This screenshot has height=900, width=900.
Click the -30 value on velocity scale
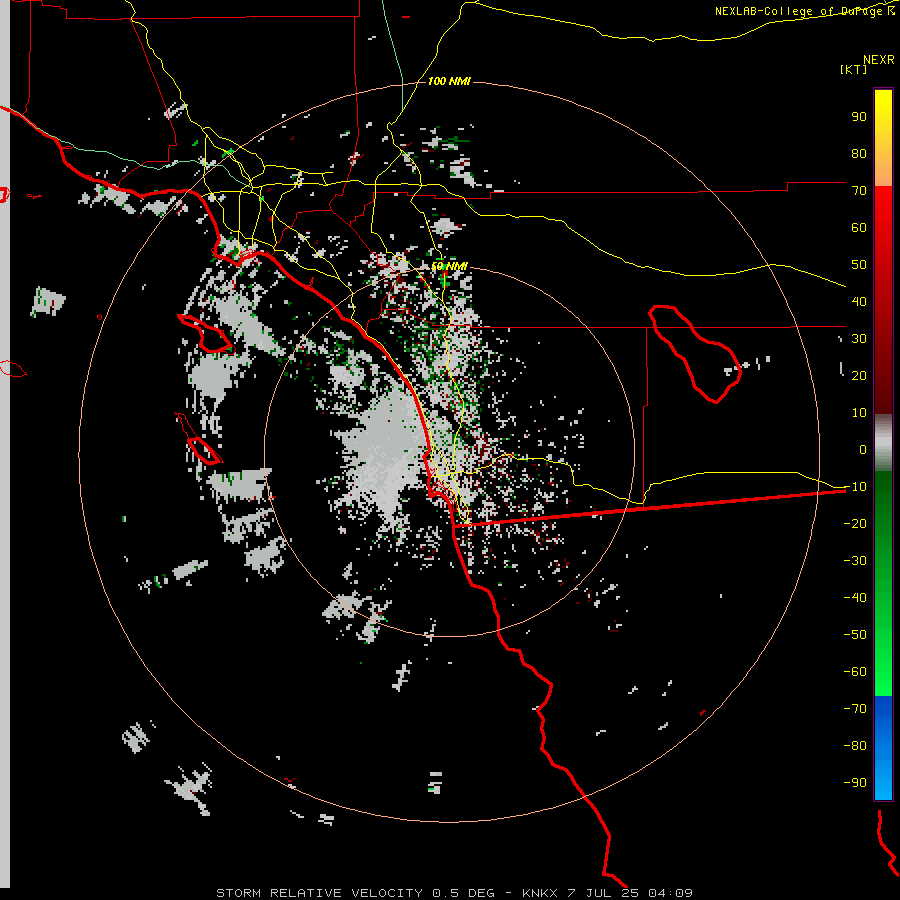pos(855,561)
